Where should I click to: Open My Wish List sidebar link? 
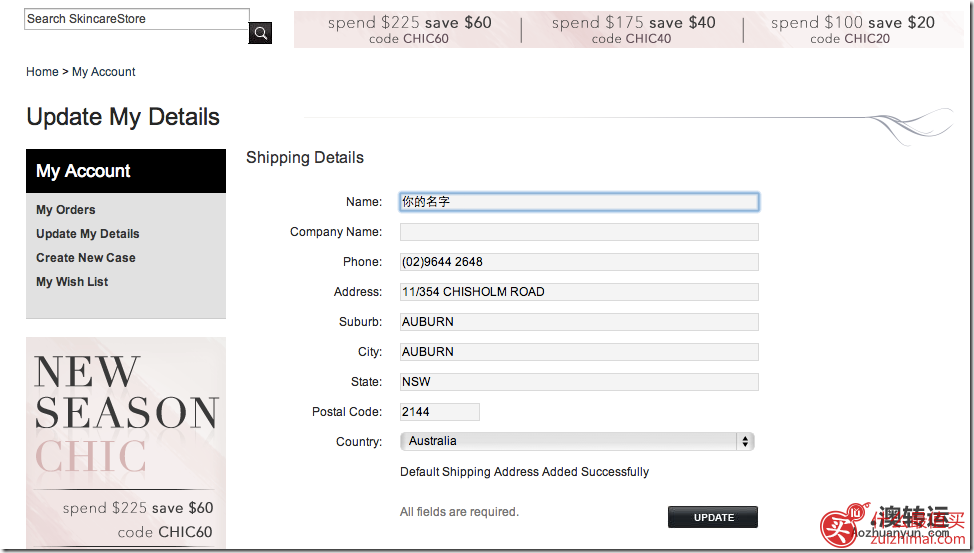point(72,281)
